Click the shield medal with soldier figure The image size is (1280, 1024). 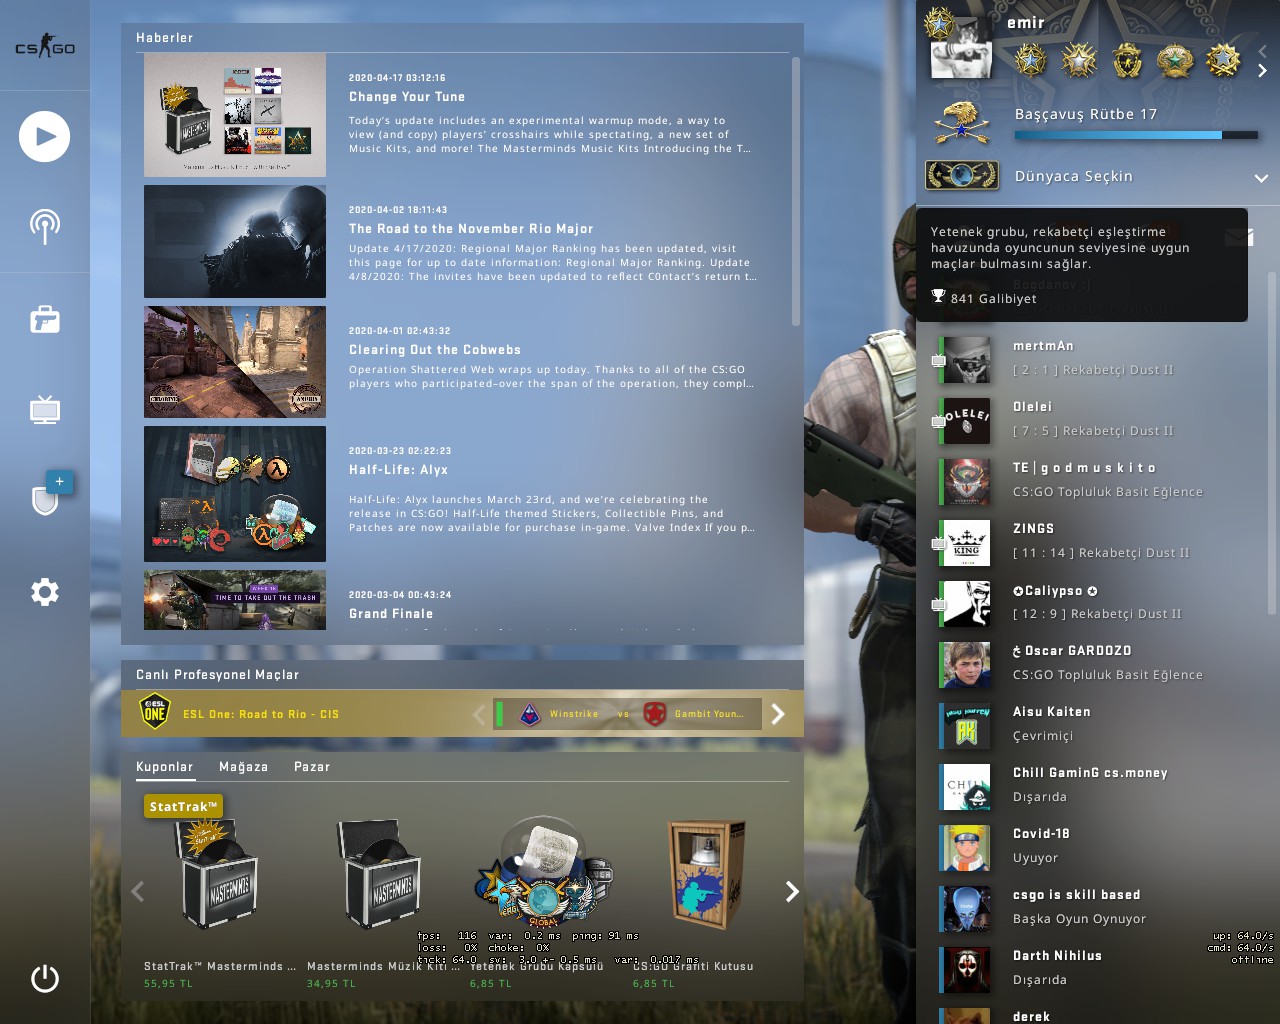(1127, 61)
